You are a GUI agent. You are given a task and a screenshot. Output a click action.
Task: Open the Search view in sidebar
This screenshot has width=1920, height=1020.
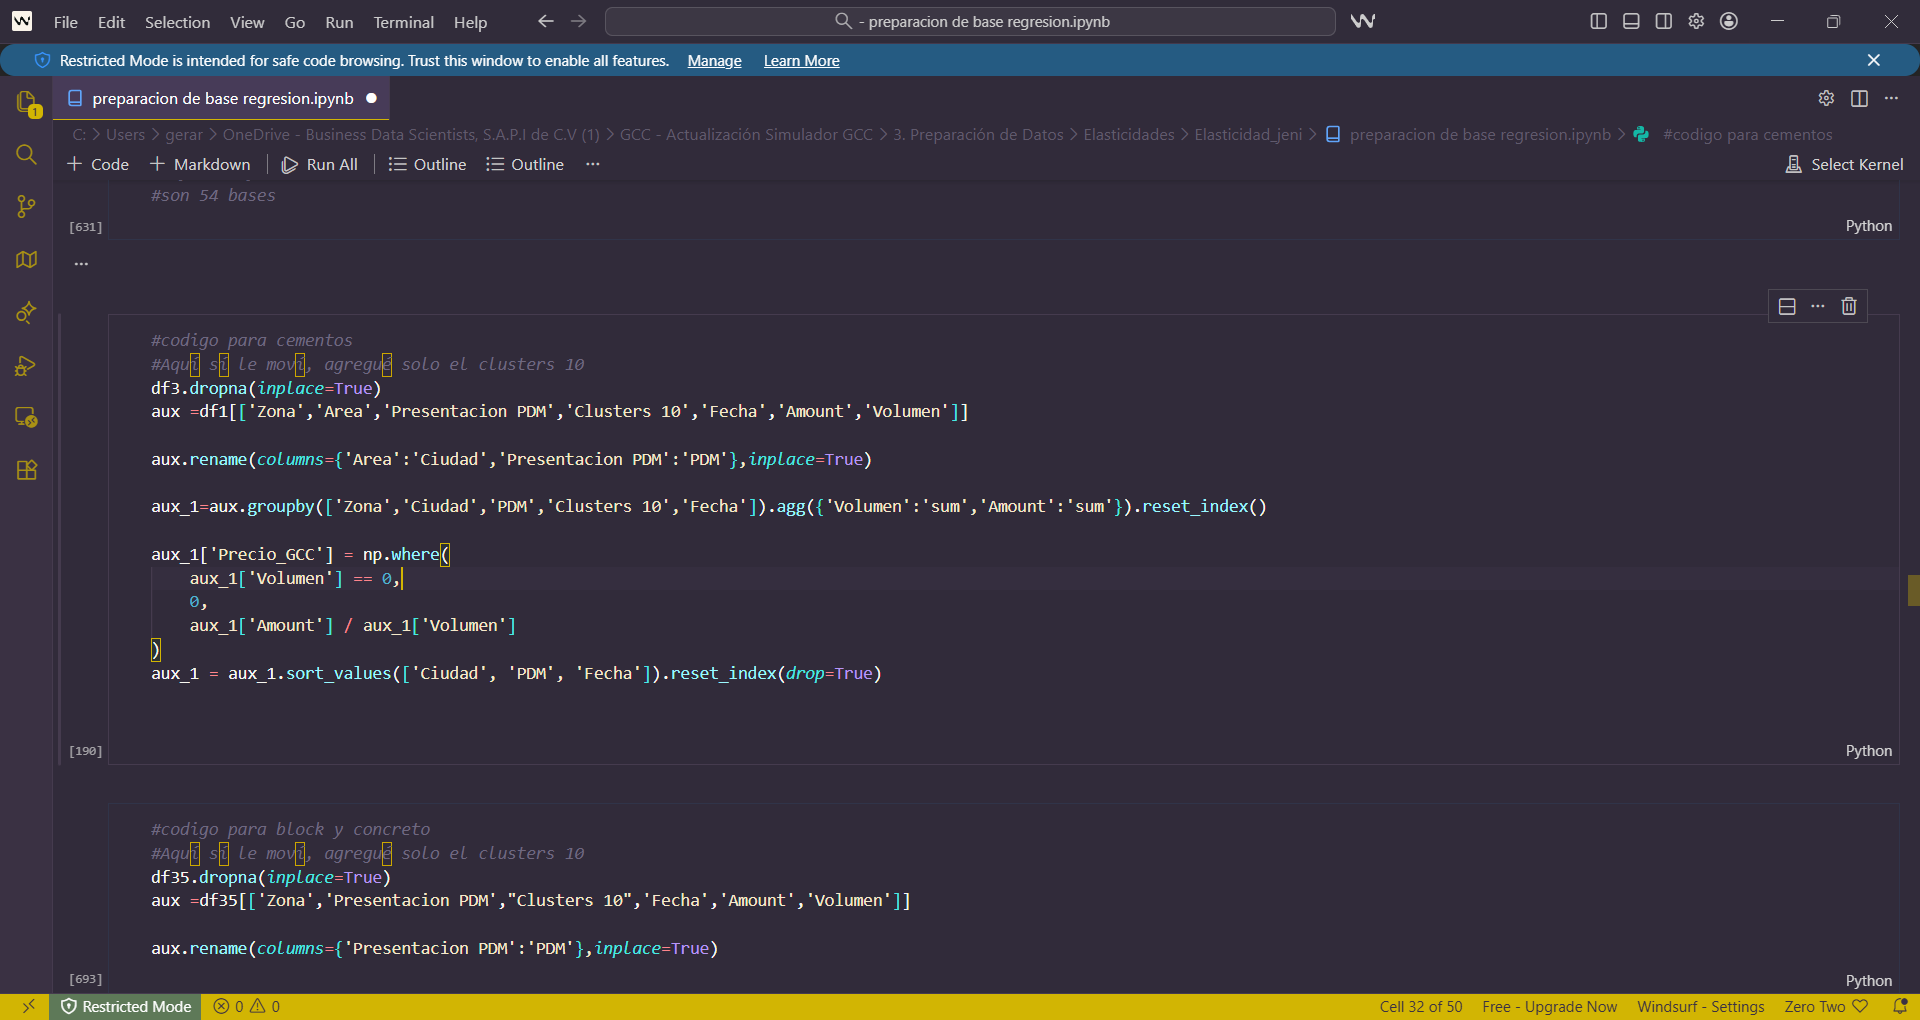point(27,155)
